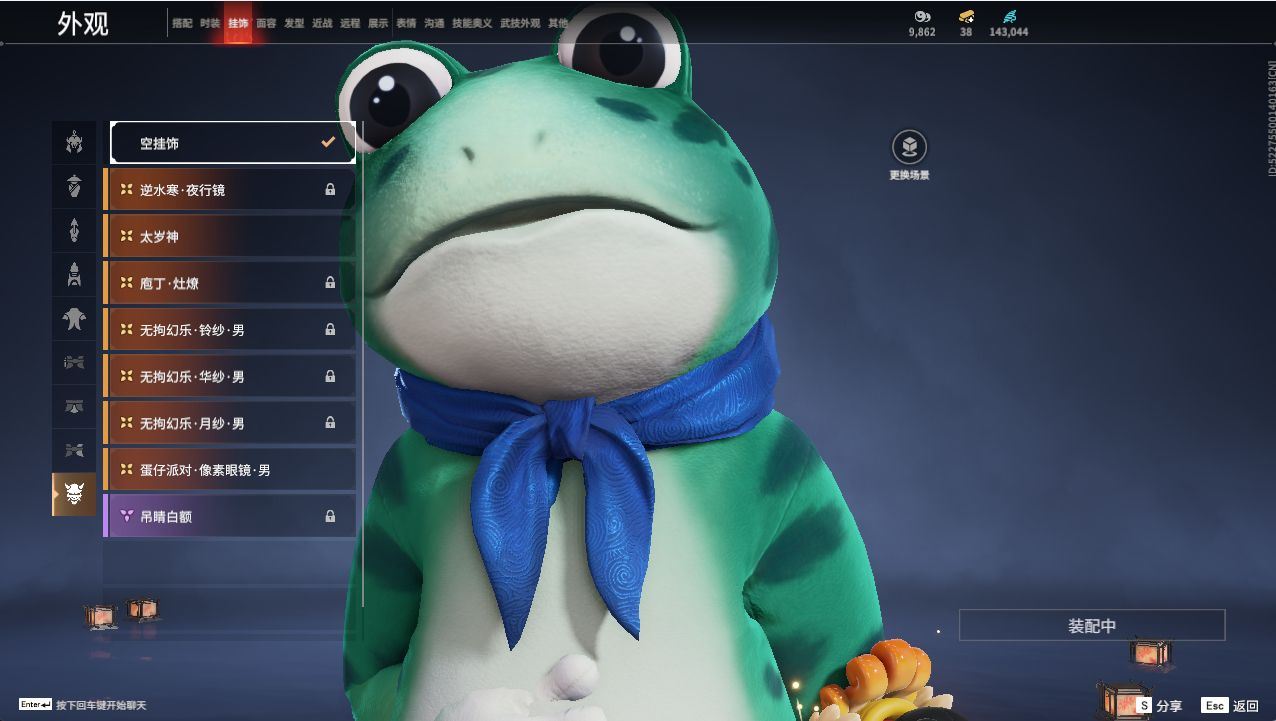
Task: Switch to the 武技外观 tab
Action: click(x=519, y=23)
